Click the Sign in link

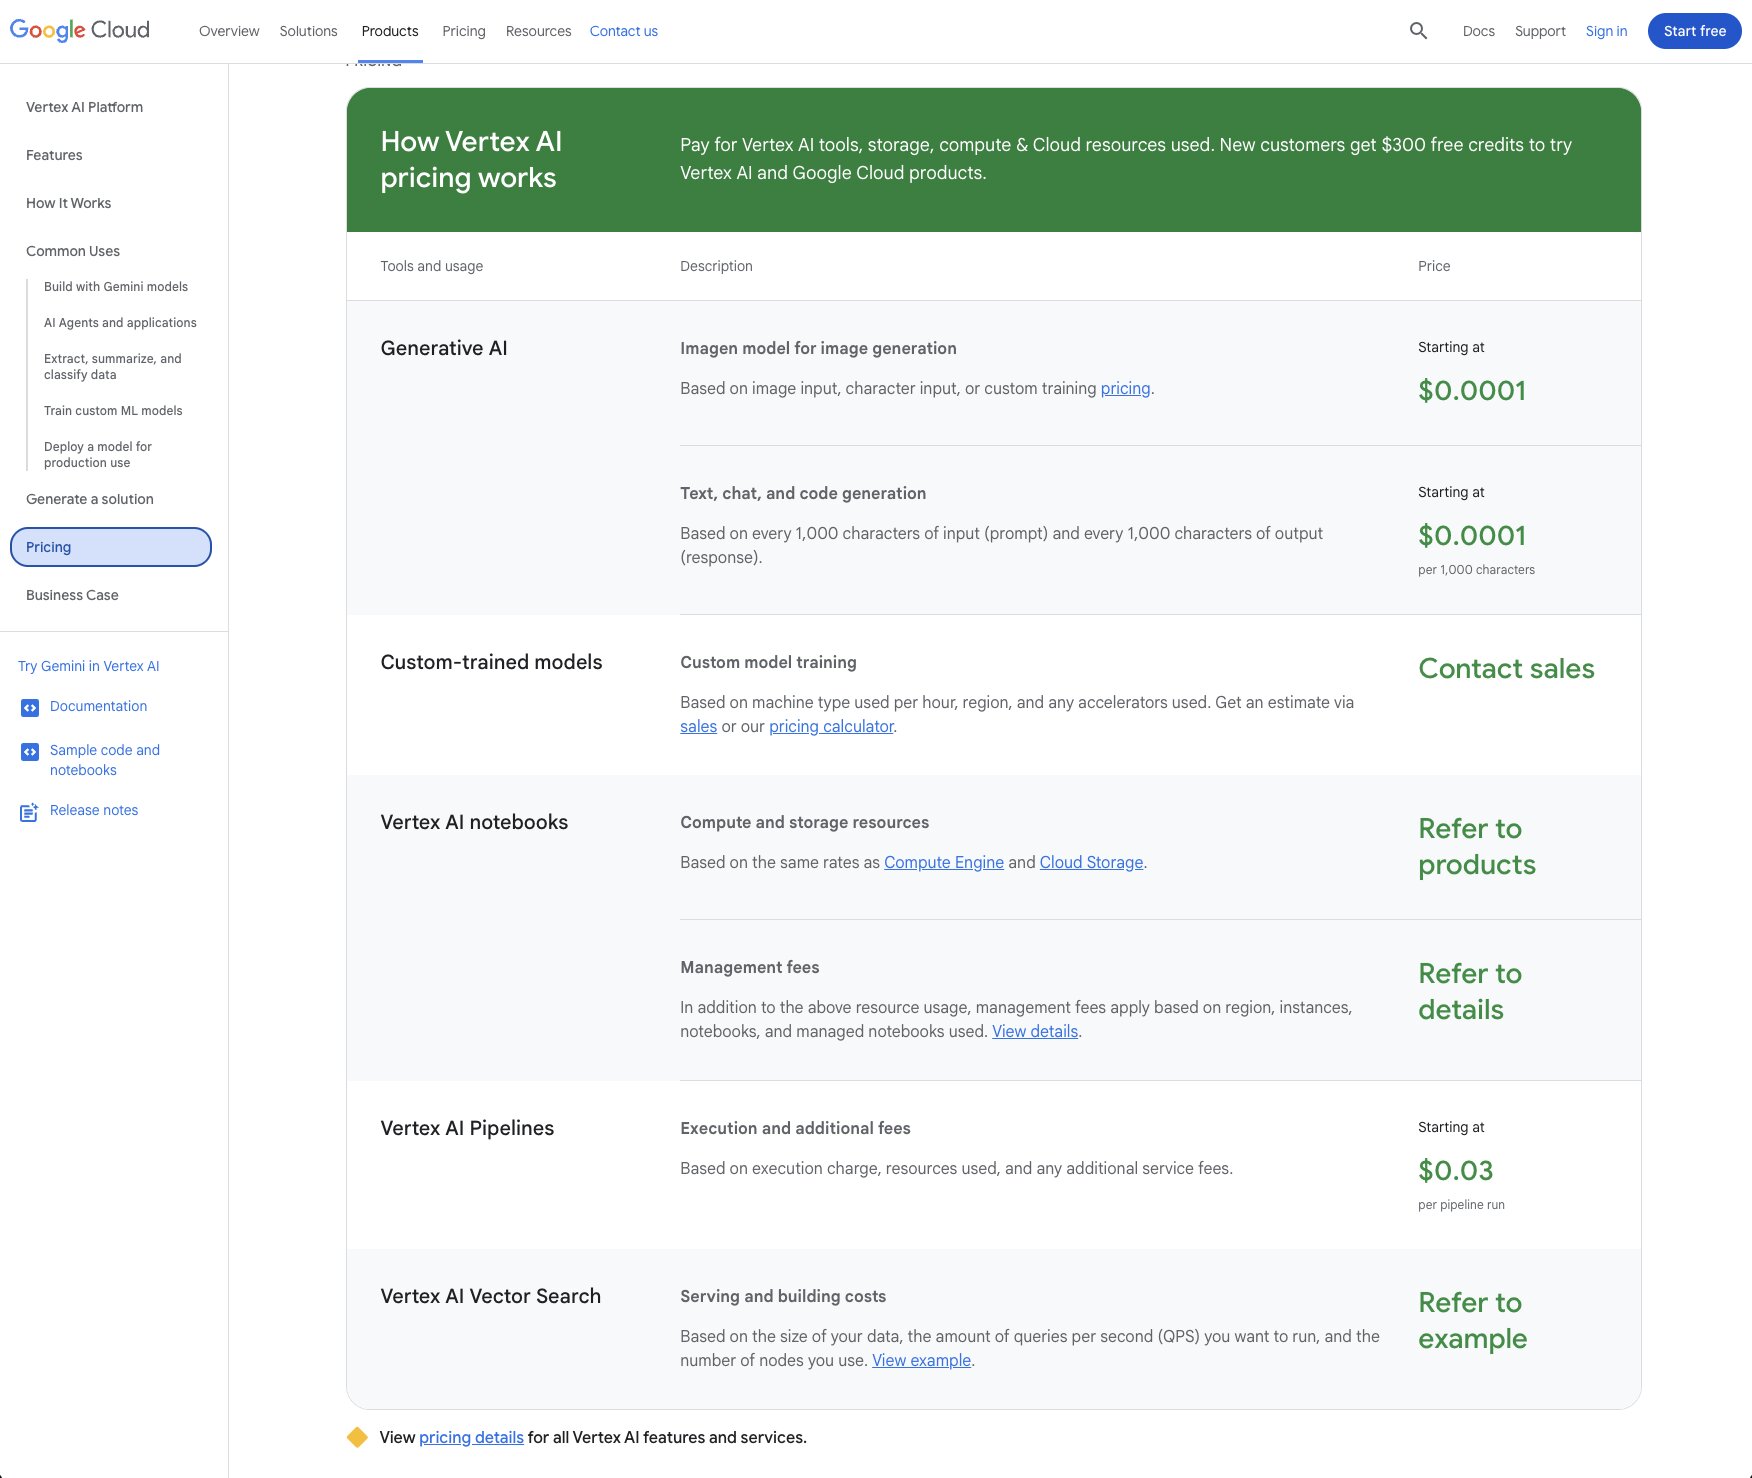click(x=1606, y=31)
